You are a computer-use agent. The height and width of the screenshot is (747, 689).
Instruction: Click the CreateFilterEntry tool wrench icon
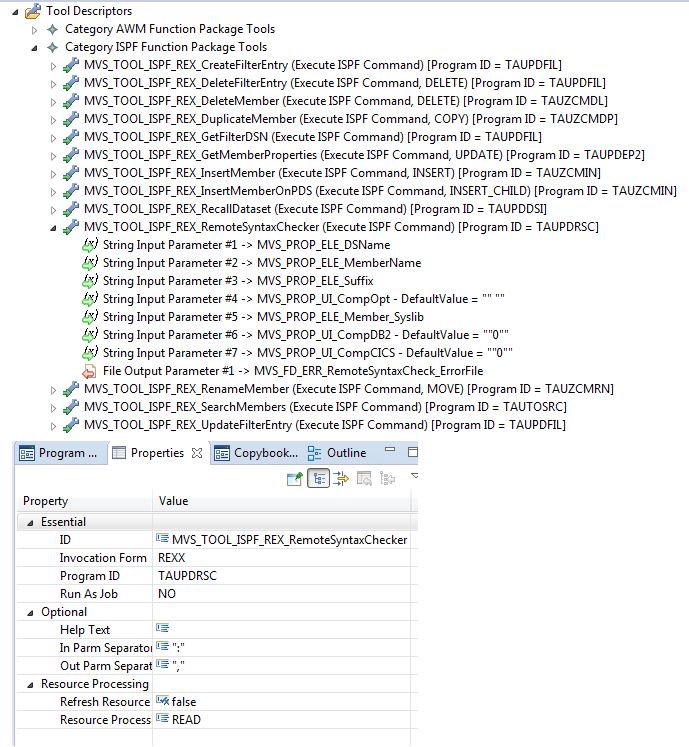coord(71,65)
